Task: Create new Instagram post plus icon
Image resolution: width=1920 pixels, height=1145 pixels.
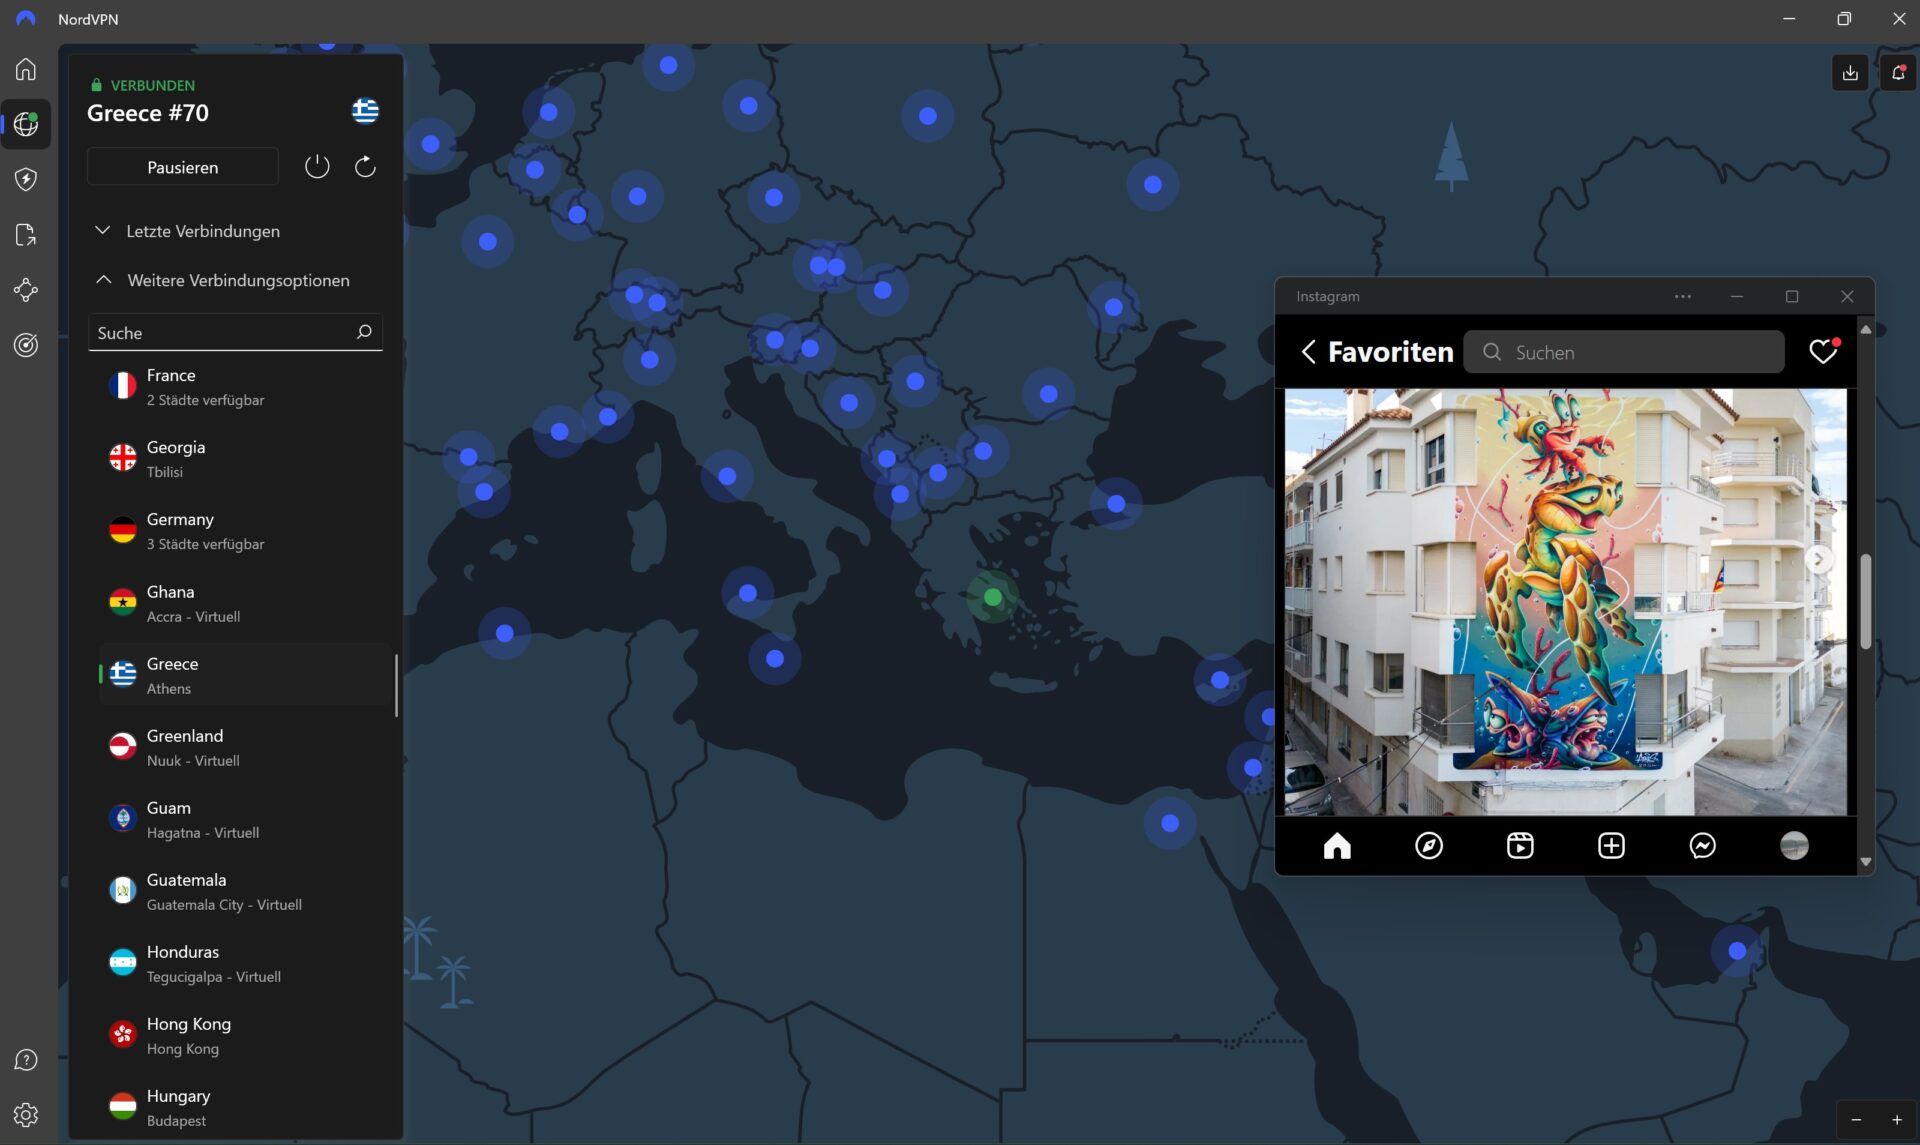Action: point(1611,846)
